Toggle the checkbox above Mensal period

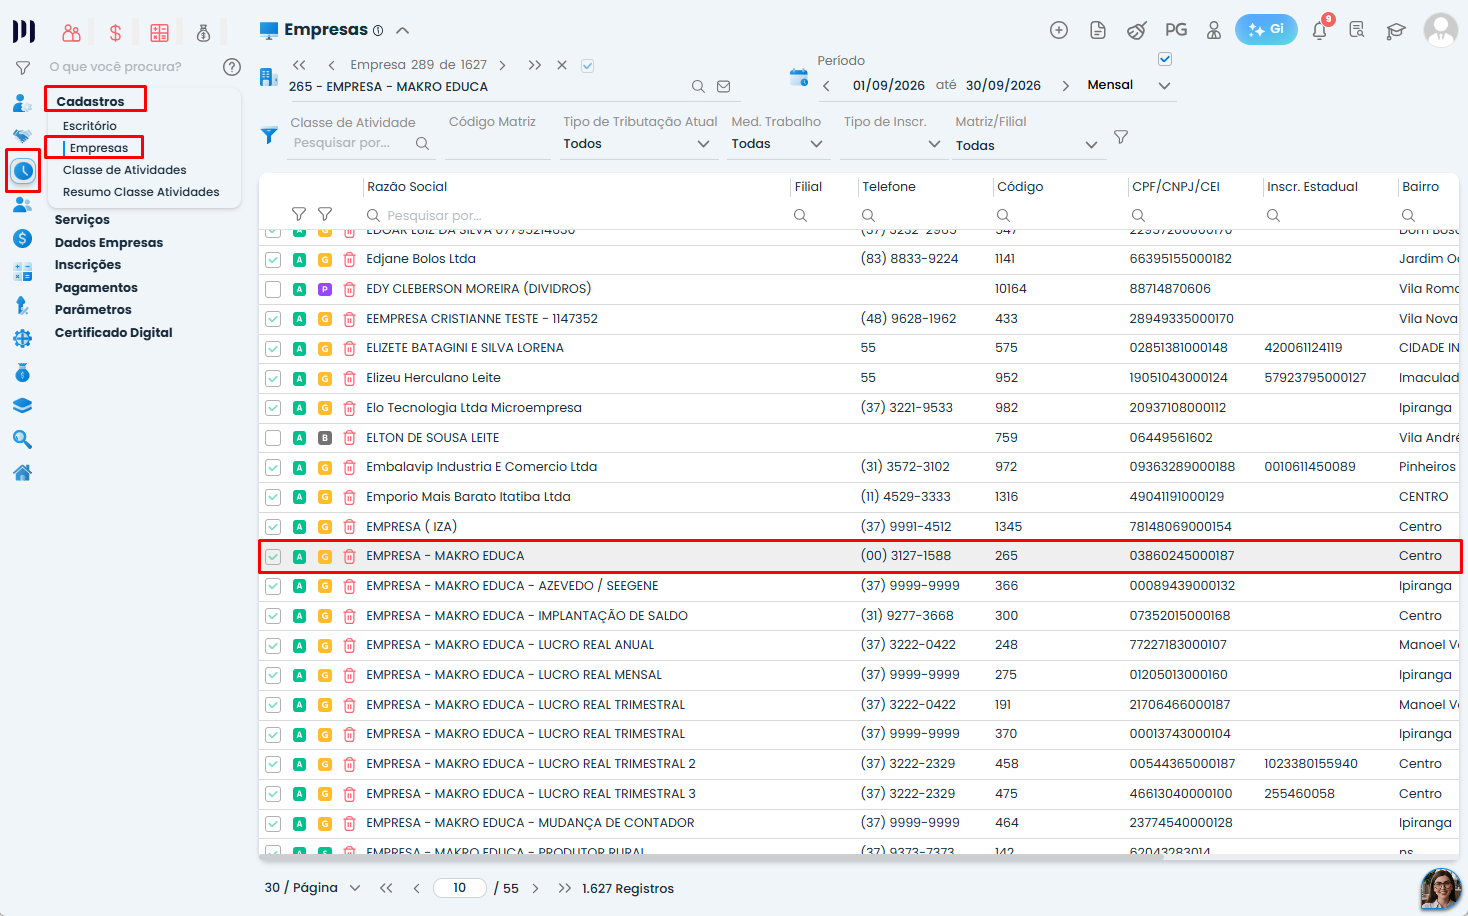1165,59
